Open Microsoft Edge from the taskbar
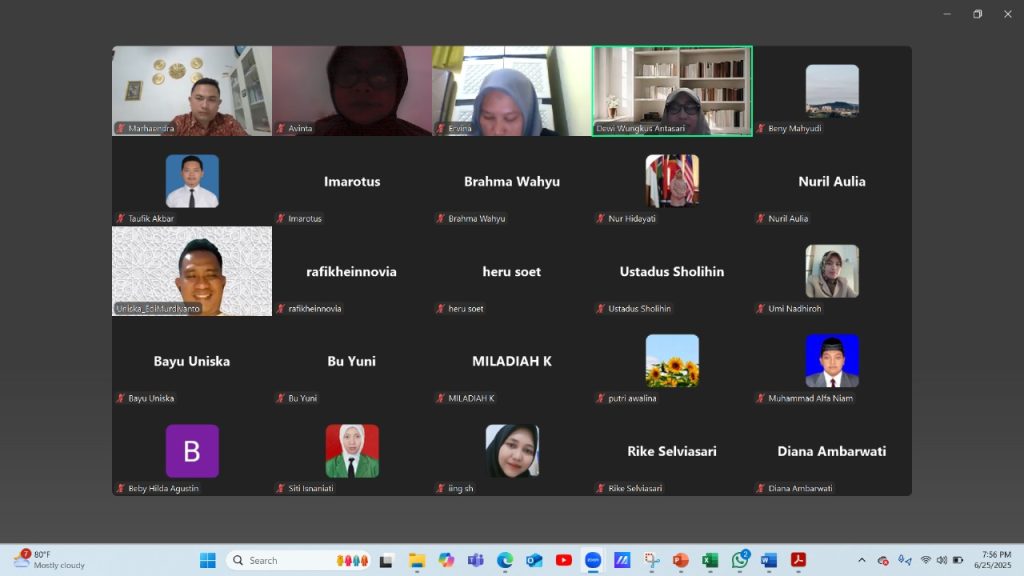The height and width of the screenshot is (576, 1024). tap(505, 560)
